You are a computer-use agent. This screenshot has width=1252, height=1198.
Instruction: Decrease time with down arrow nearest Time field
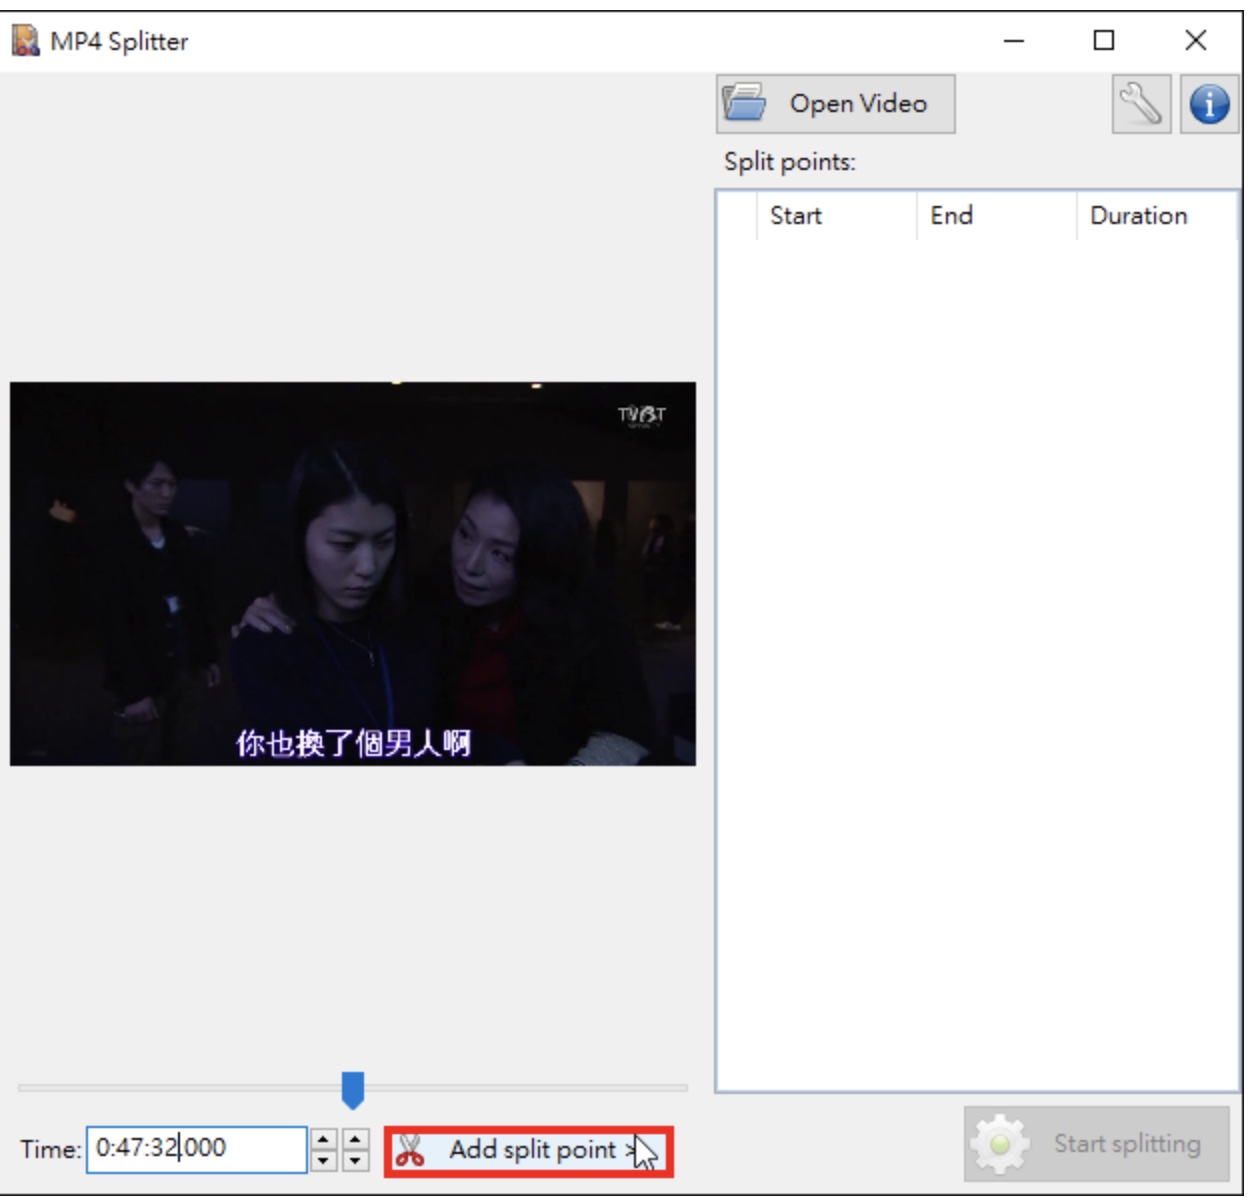pos(323,1161)
